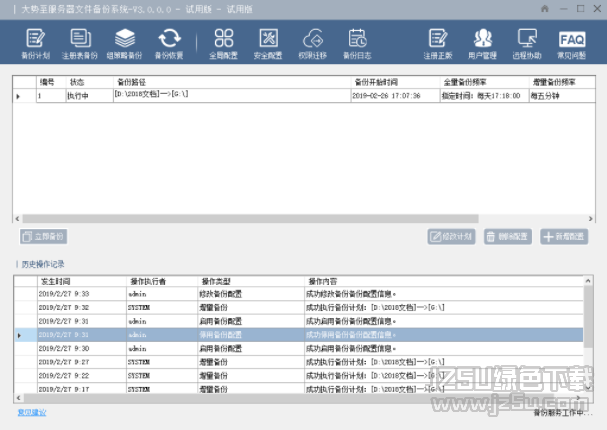Click the history vertical scrollbar thumb
The width and height of the screenshot is (607, 430).
tap(588, 317)
